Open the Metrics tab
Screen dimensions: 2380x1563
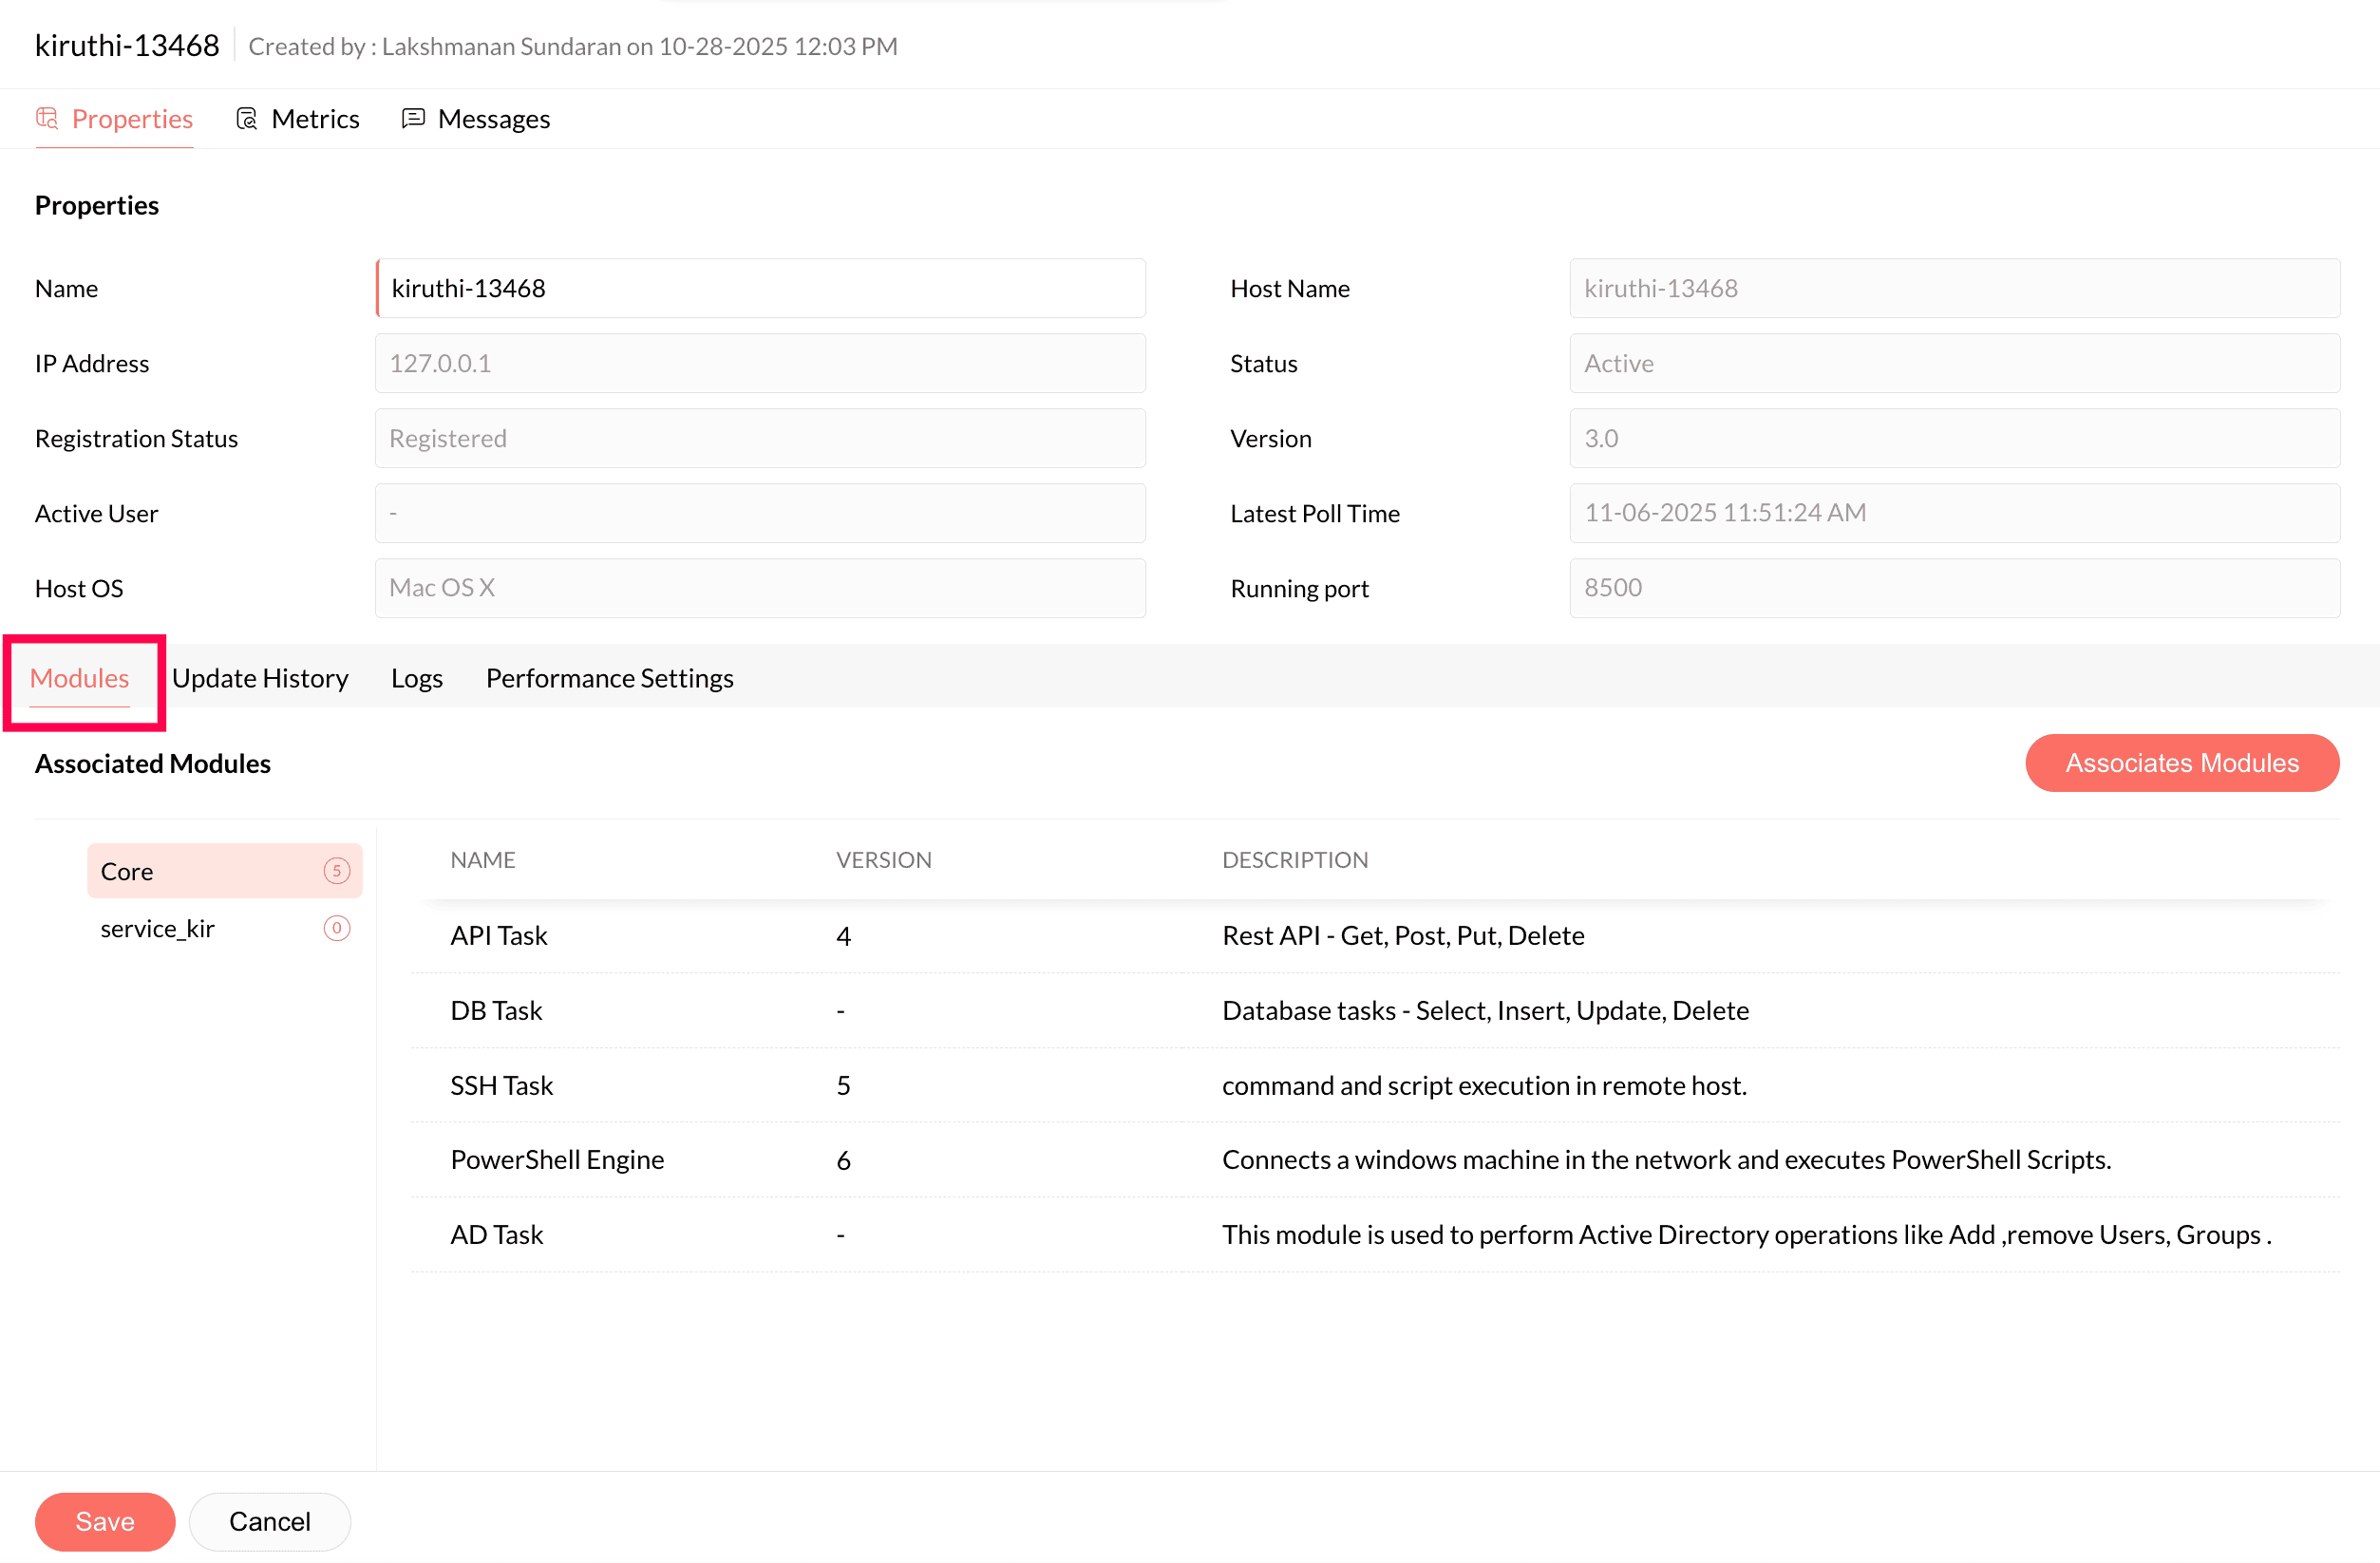(314, 119)
